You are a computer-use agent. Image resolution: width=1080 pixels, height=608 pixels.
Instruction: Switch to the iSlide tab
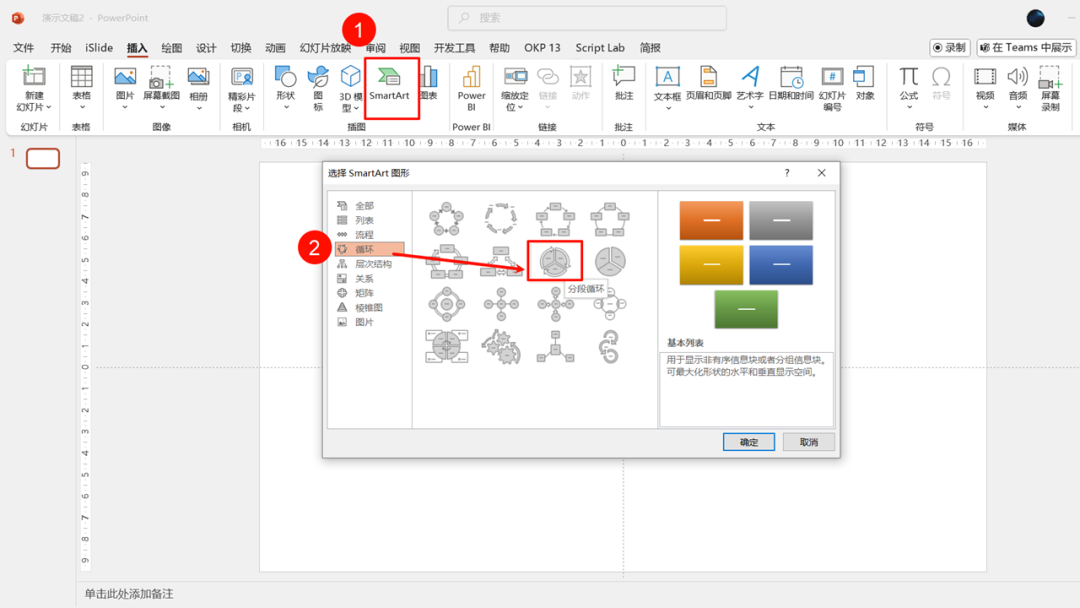(x=98, y=48)
